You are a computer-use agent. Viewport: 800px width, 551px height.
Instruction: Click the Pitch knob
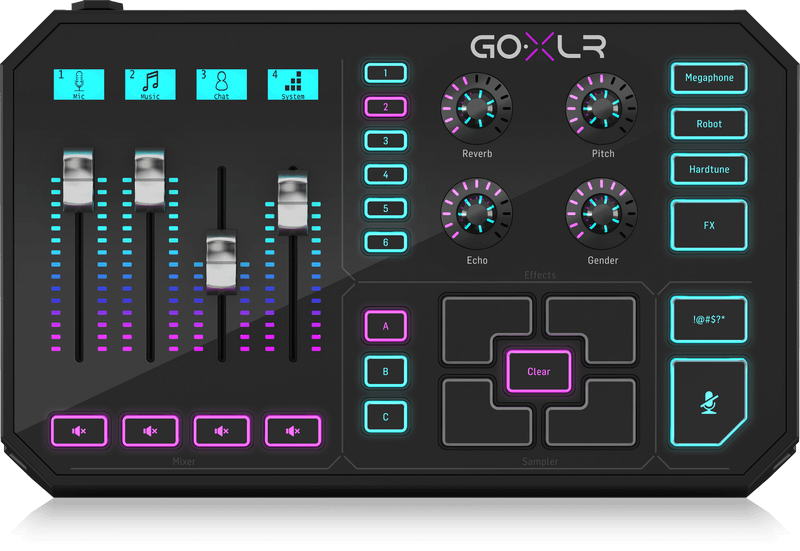(602, 108)
